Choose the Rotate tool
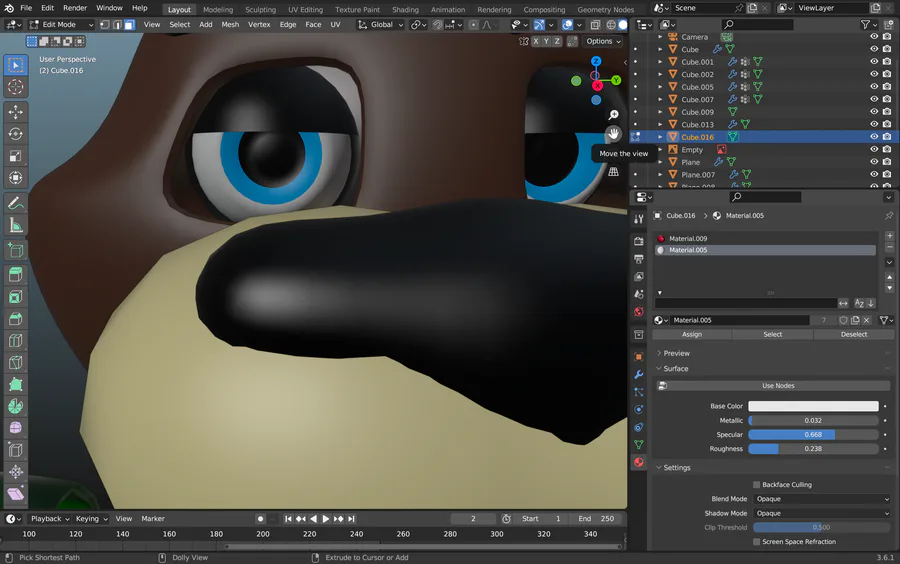Image resolution: width=900 pixels, height=564 pixels. [x=15, y=134]
